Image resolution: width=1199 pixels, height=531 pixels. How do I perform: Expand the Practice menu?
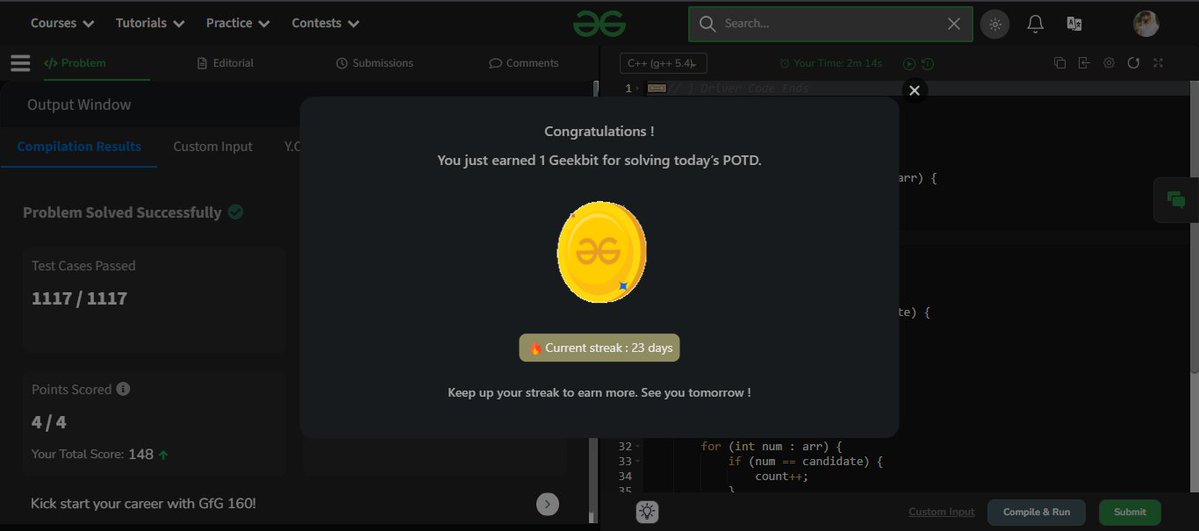[x=238, y=23]
